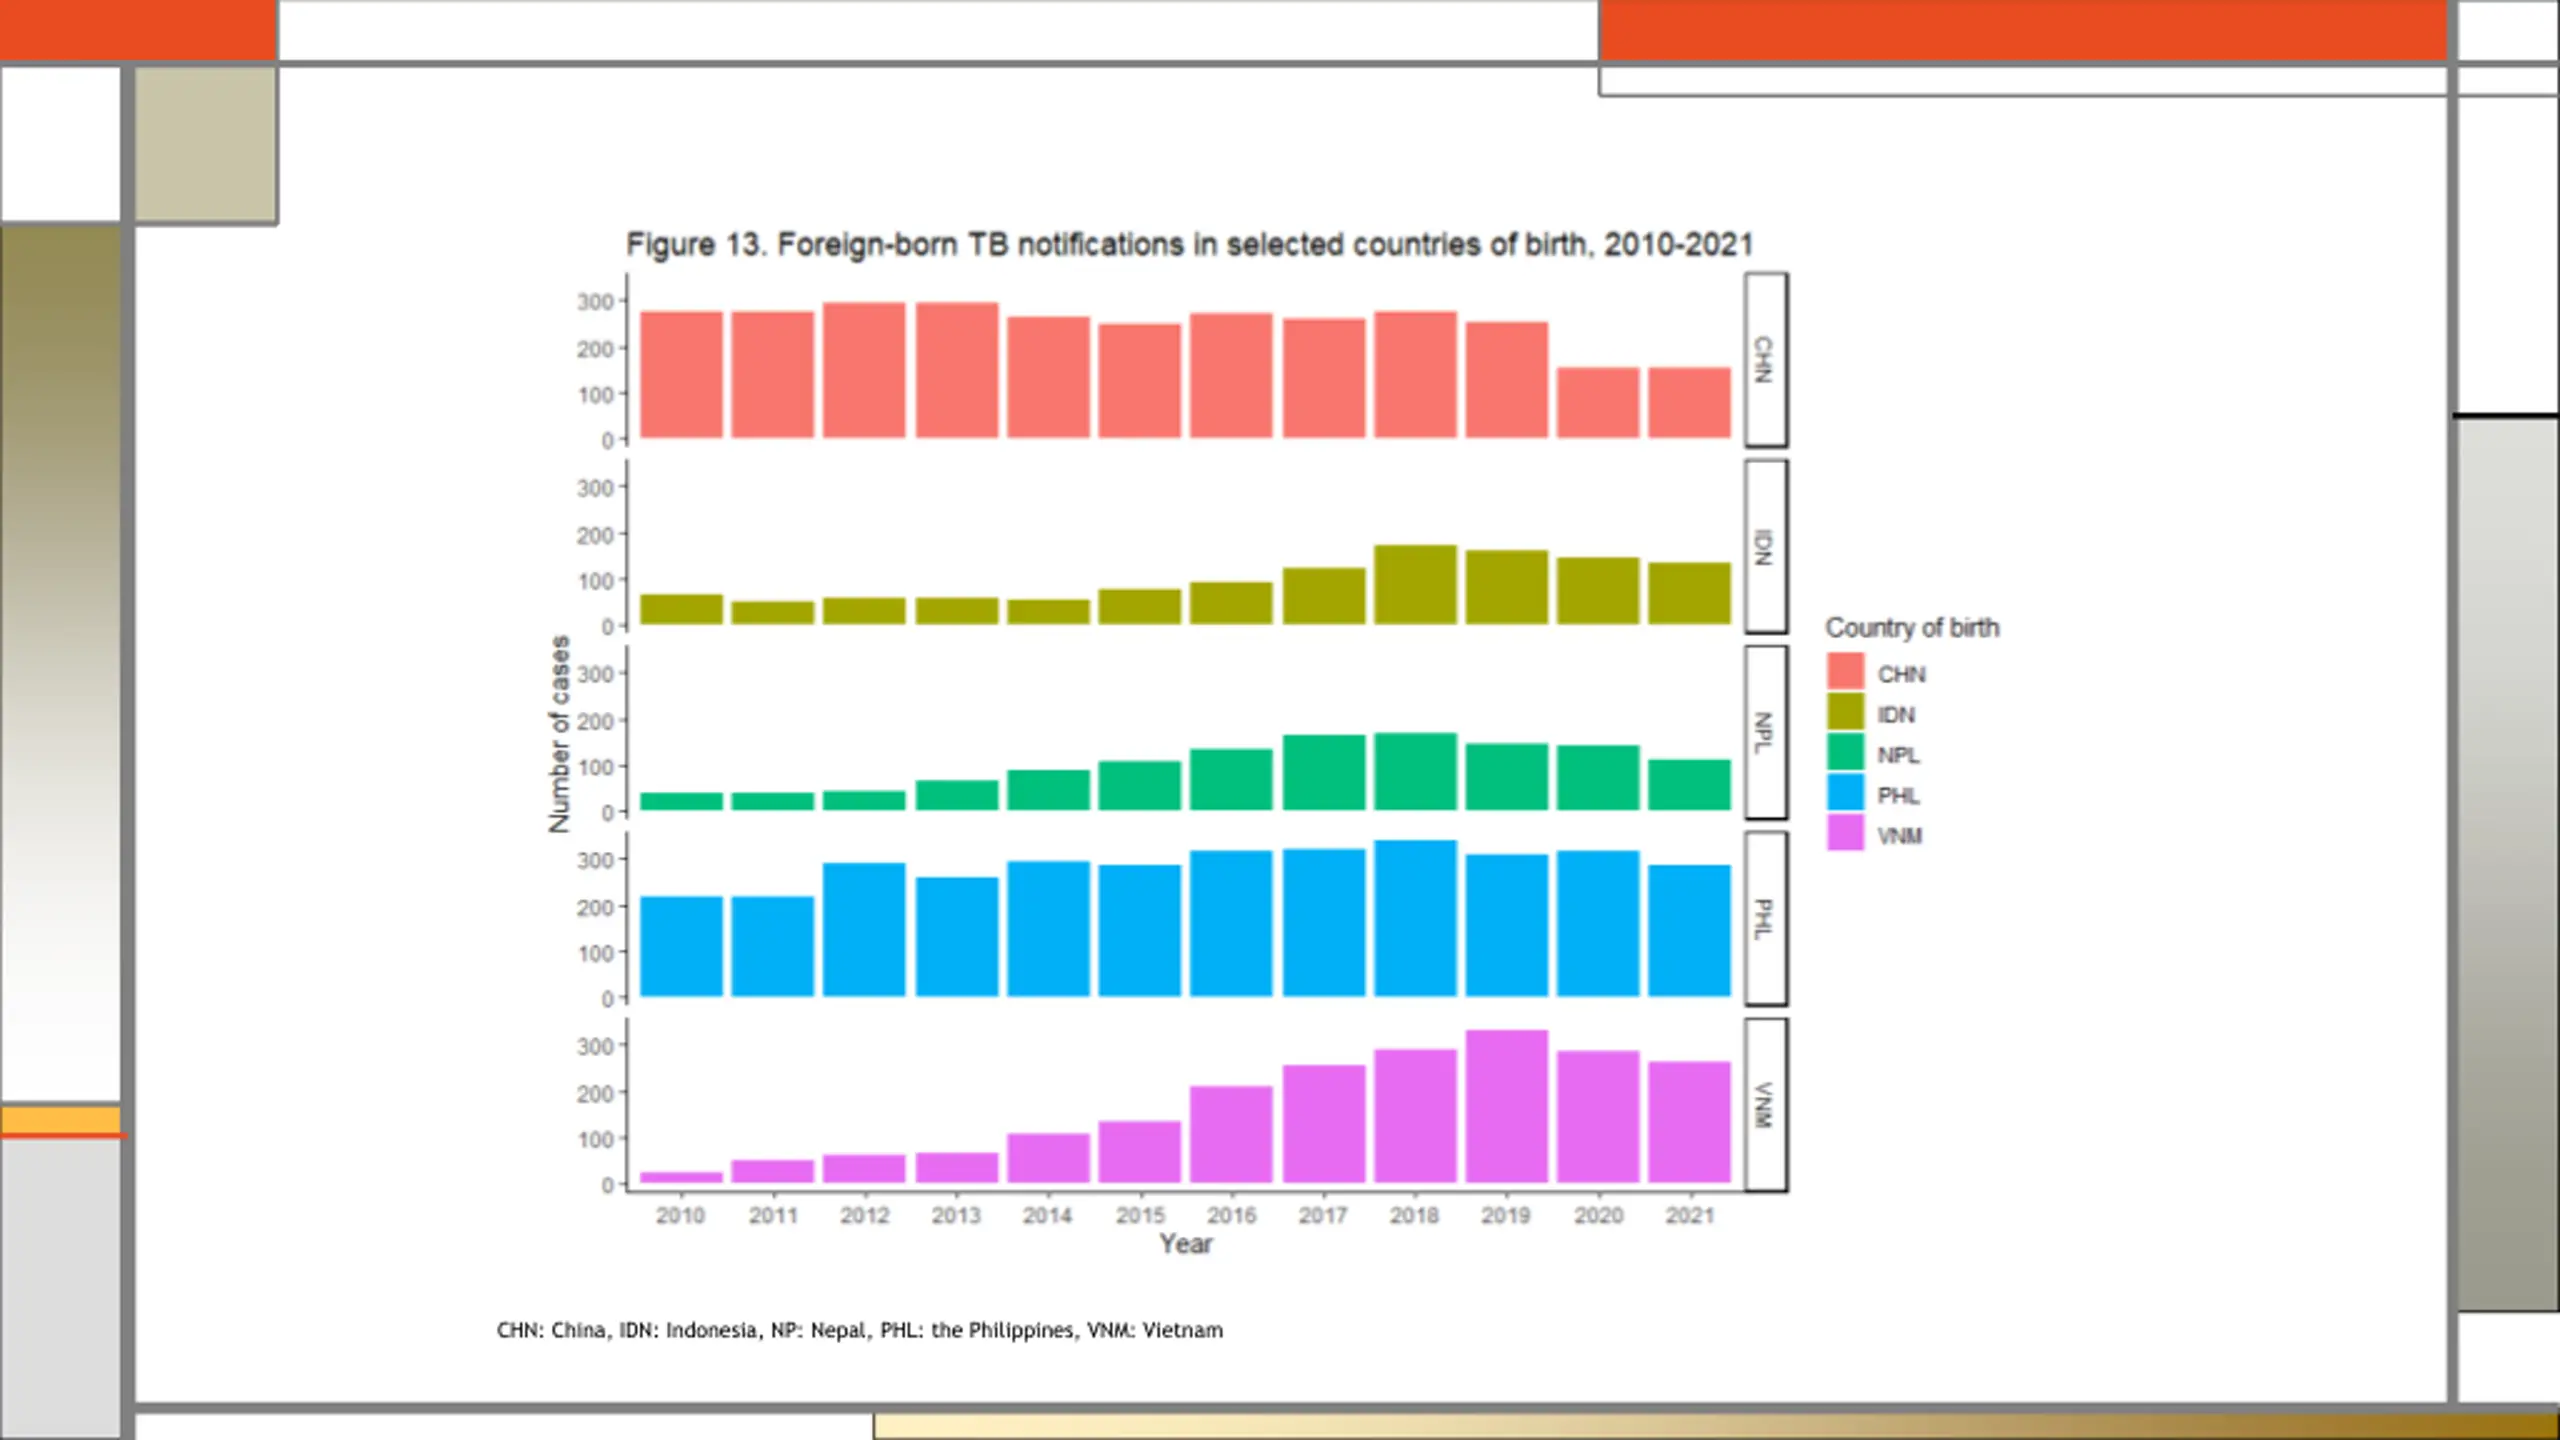Image resolution: width=2560 pixels, height=1440 pixels.
Task: Click the CHN red legend swatch
Action: (x=1845, y=671)
